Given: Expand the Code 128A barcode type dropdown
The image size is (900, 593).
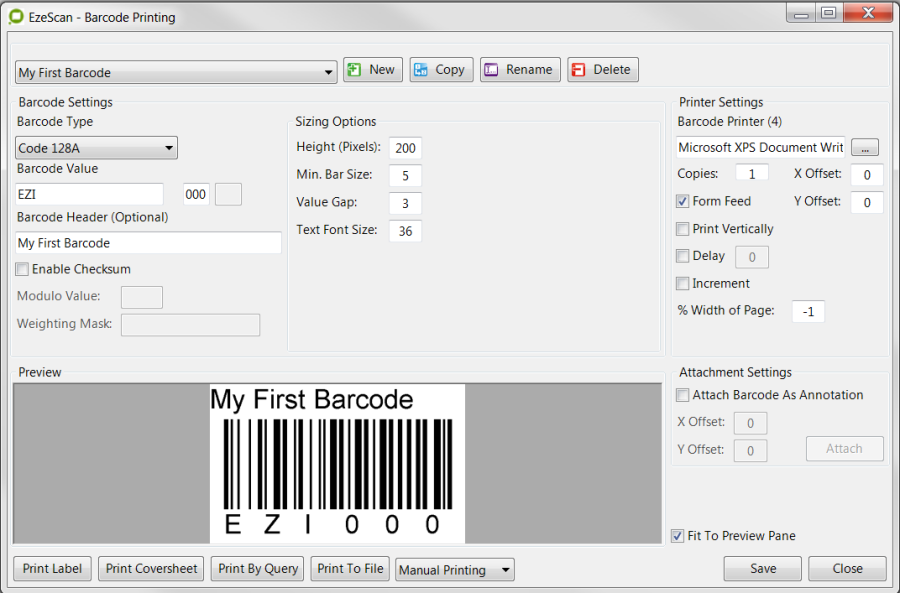Looking at the screenshot, I should click(97, 149).
